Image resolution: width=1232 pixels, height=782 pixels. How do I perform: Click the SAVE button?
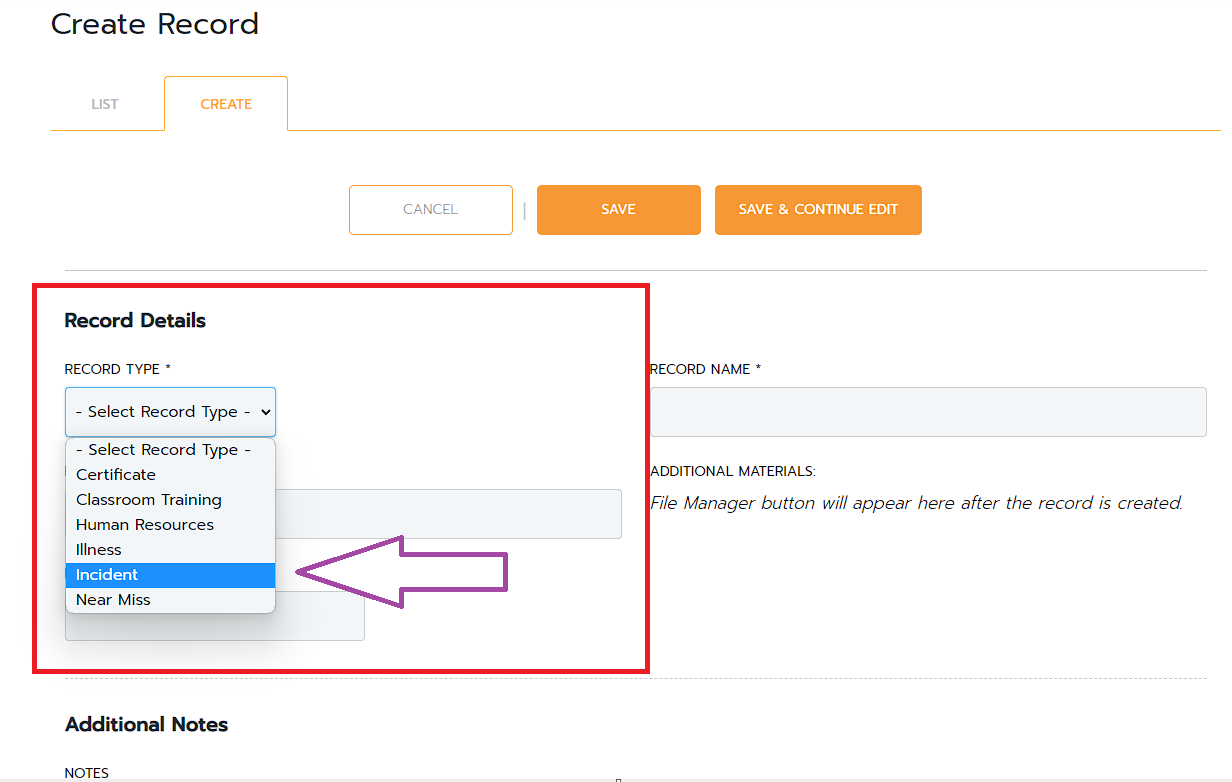click(619, 210)
